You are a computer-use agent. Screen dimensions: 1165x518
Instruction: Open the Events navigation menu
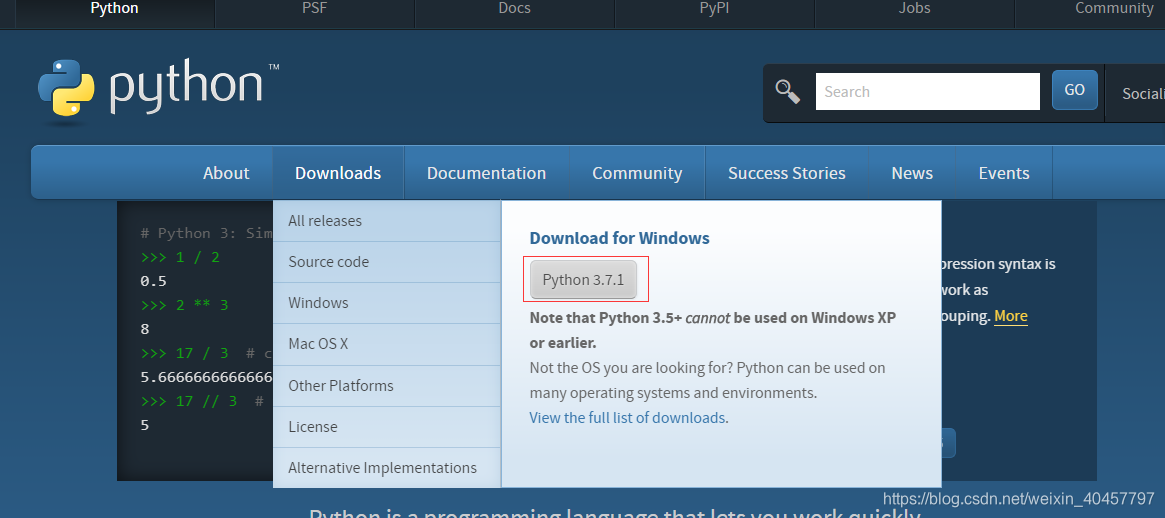(1004, 173)
